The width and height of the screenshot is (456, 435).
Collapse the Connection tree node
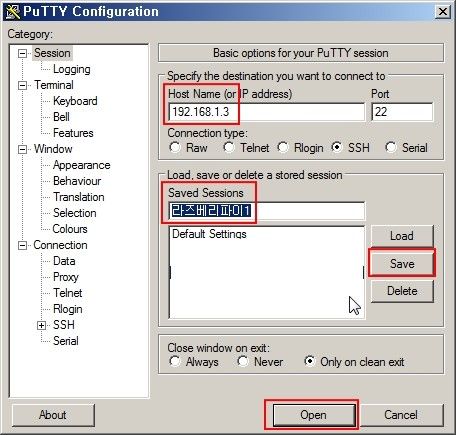pyautogui.click(x=22, y=246)
